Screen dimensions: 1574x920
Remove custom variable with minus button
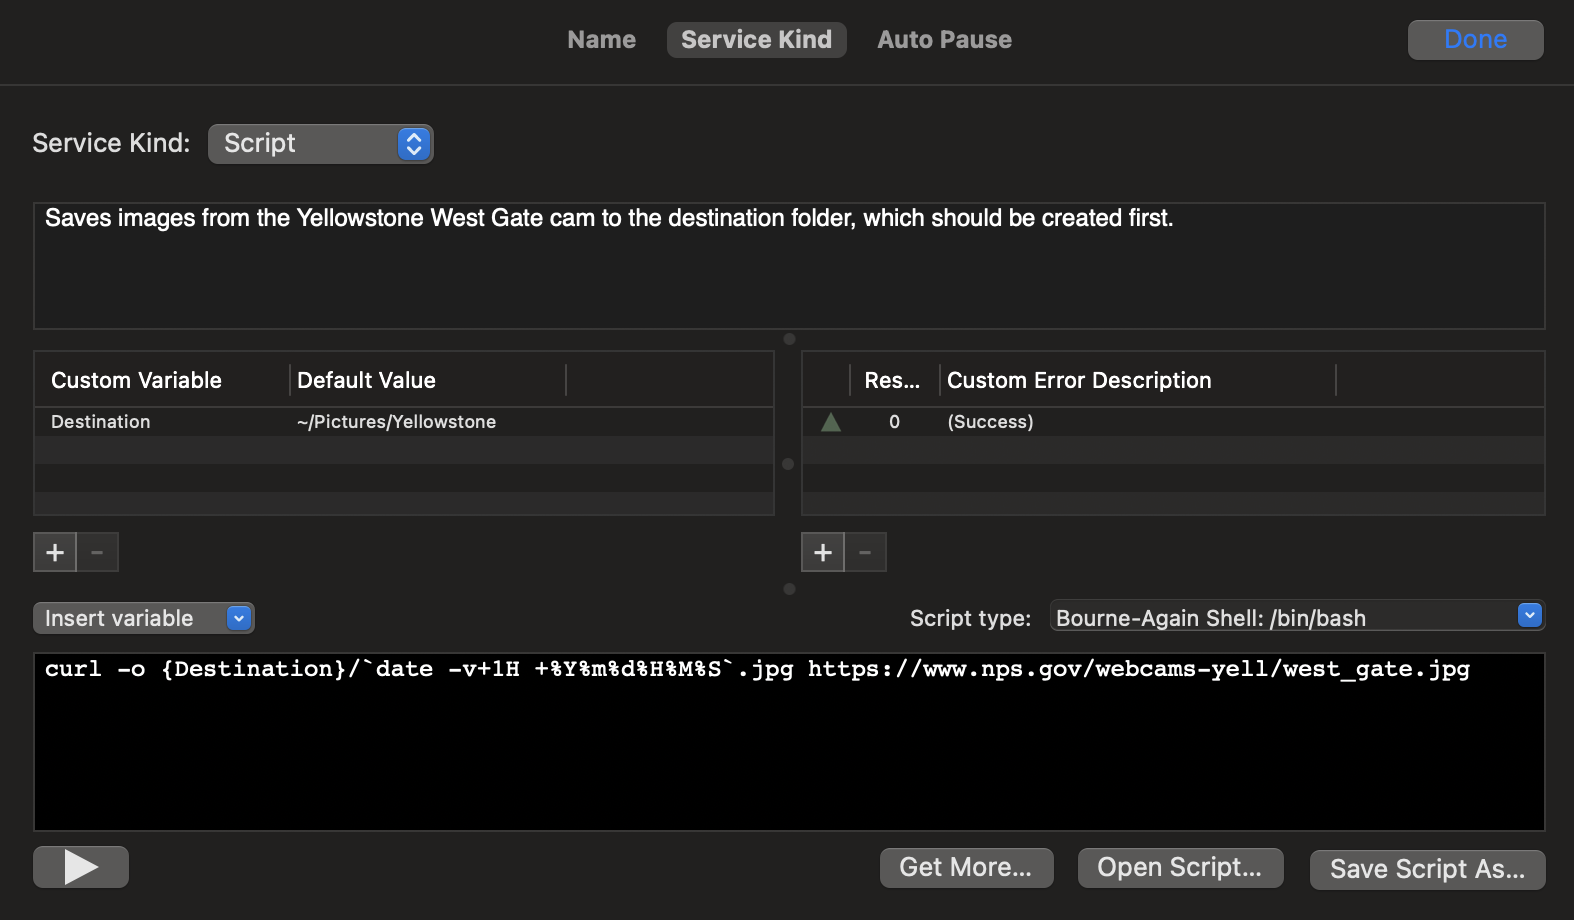point(98,552)
